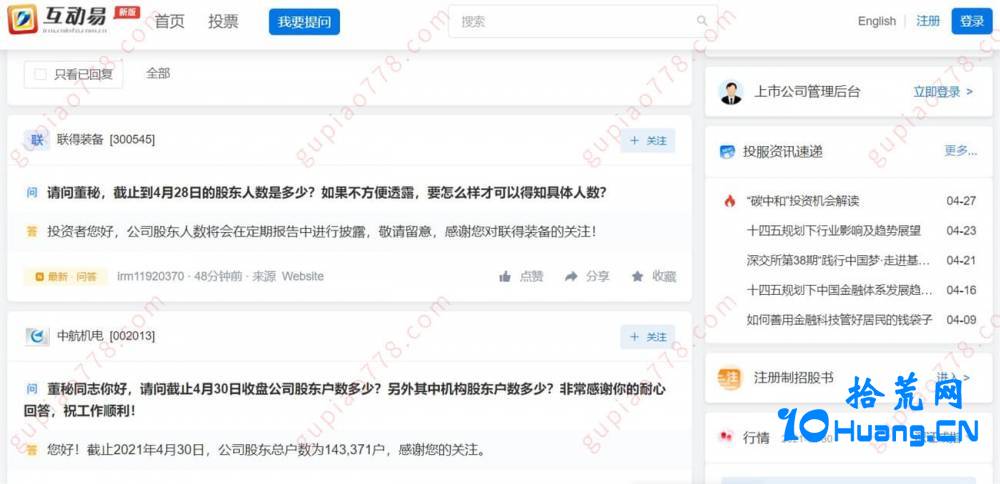Click the 我要提问 button
Viewport: 1000px width, 484px height.
pos(304,22)
